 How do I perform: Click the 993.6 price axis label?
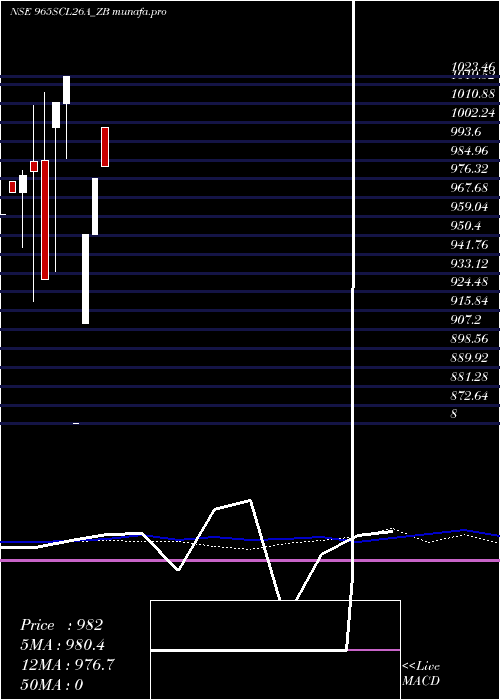(x=466, y=132)
